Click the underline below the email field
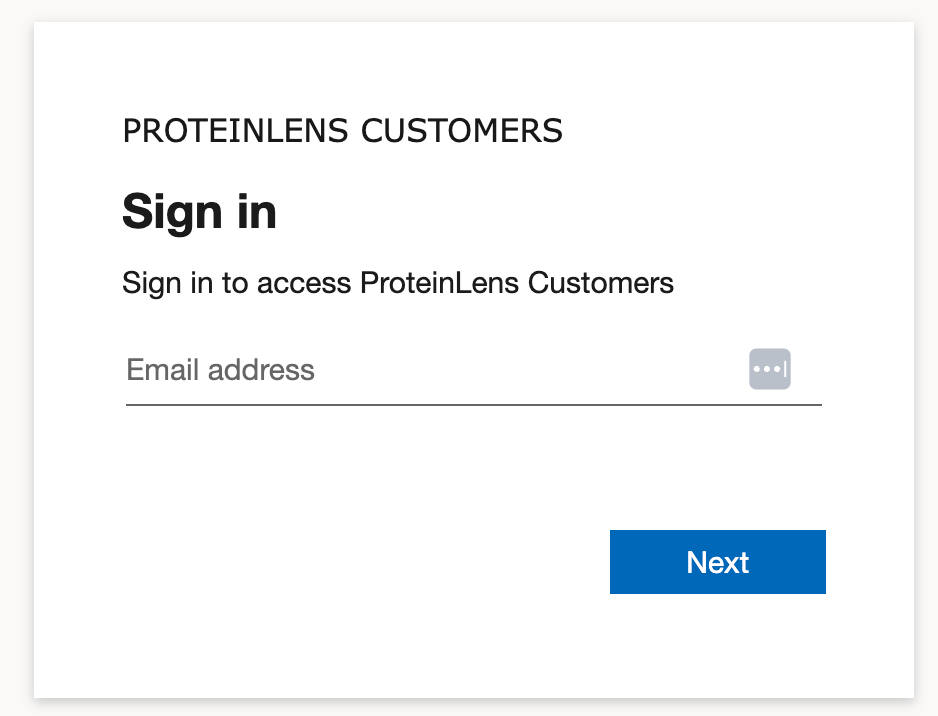The height and width of the screenshot is (716, 938). (x=473, y=404)
